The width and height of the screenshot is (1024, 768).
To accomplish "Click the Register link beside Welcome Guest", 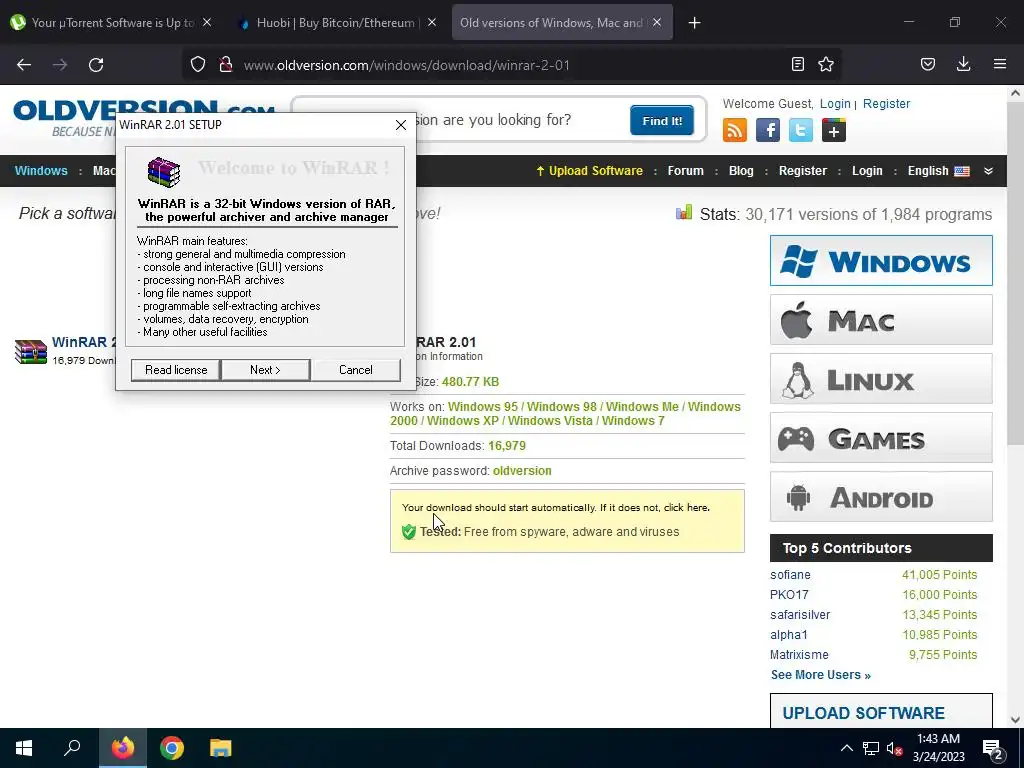I will tap(886, 104).
